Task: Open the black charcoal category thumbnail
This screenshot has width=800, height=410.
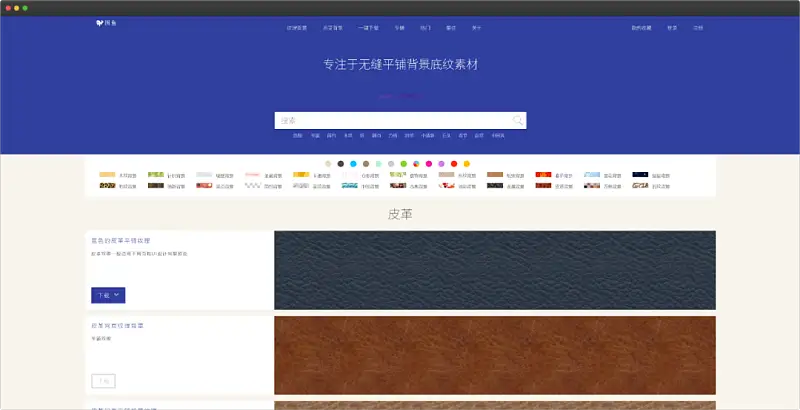Action: tap(495, 186)
